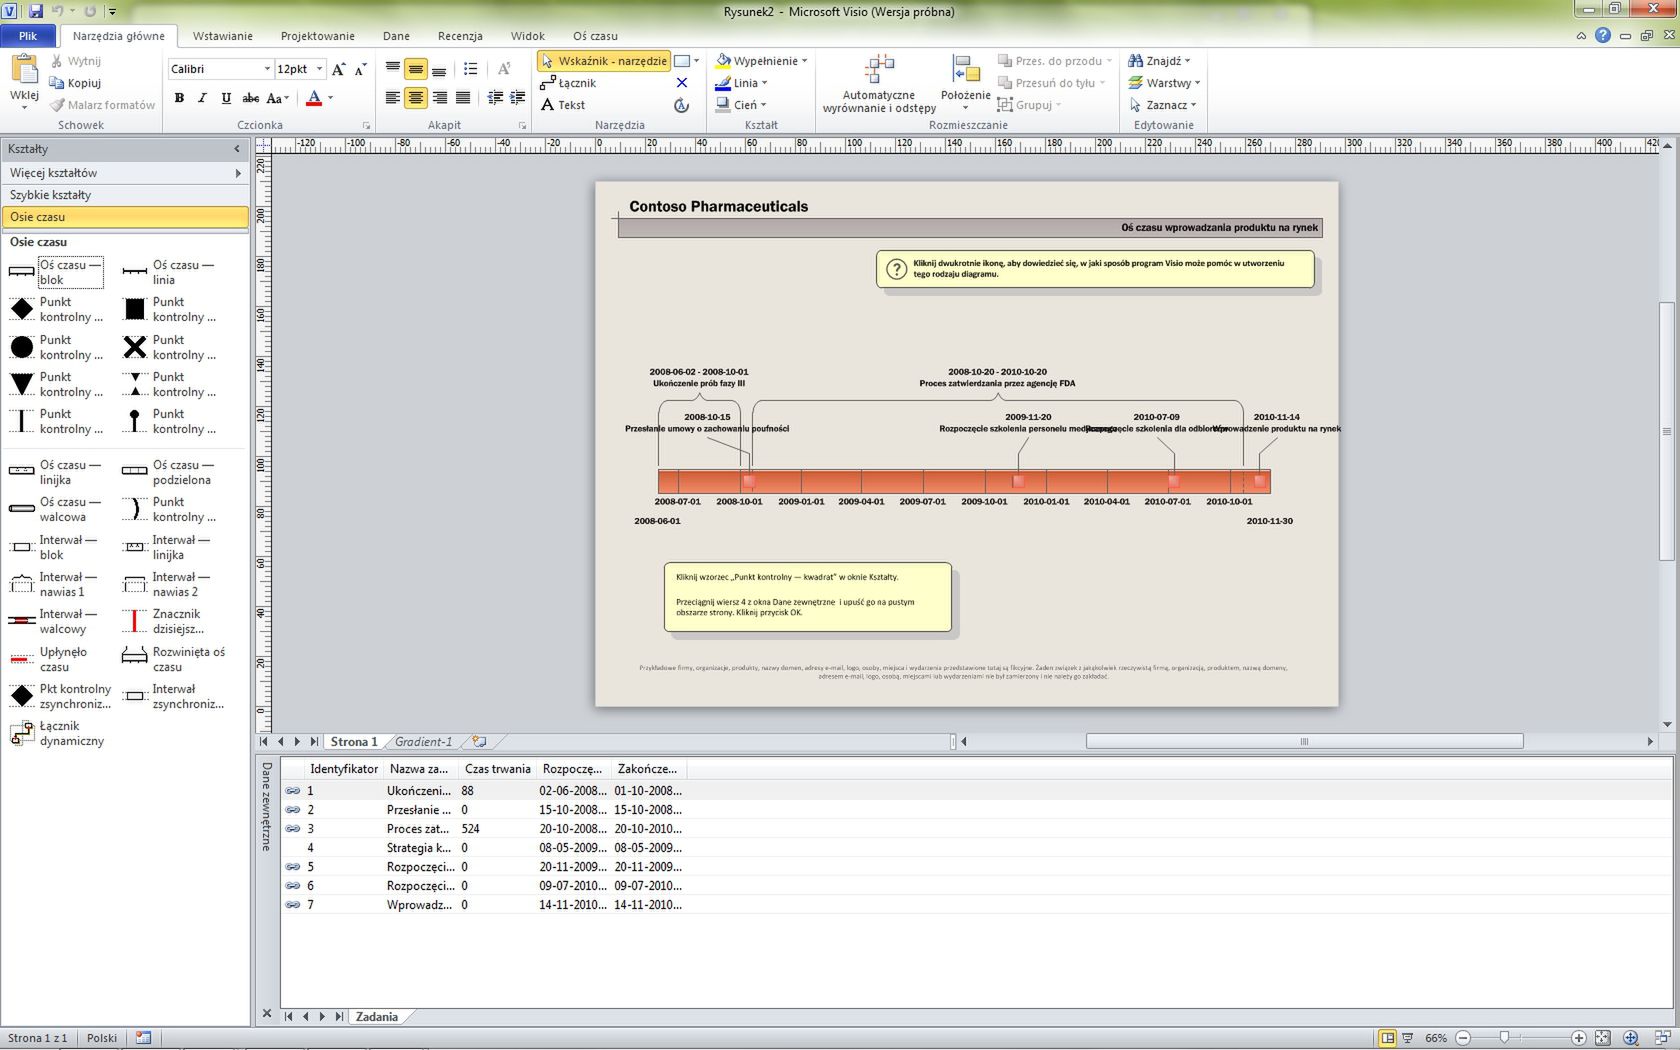Screen dimensions: 1680x1050
Task: Decrease font size with shrink icon
Action: coord(361,69)
